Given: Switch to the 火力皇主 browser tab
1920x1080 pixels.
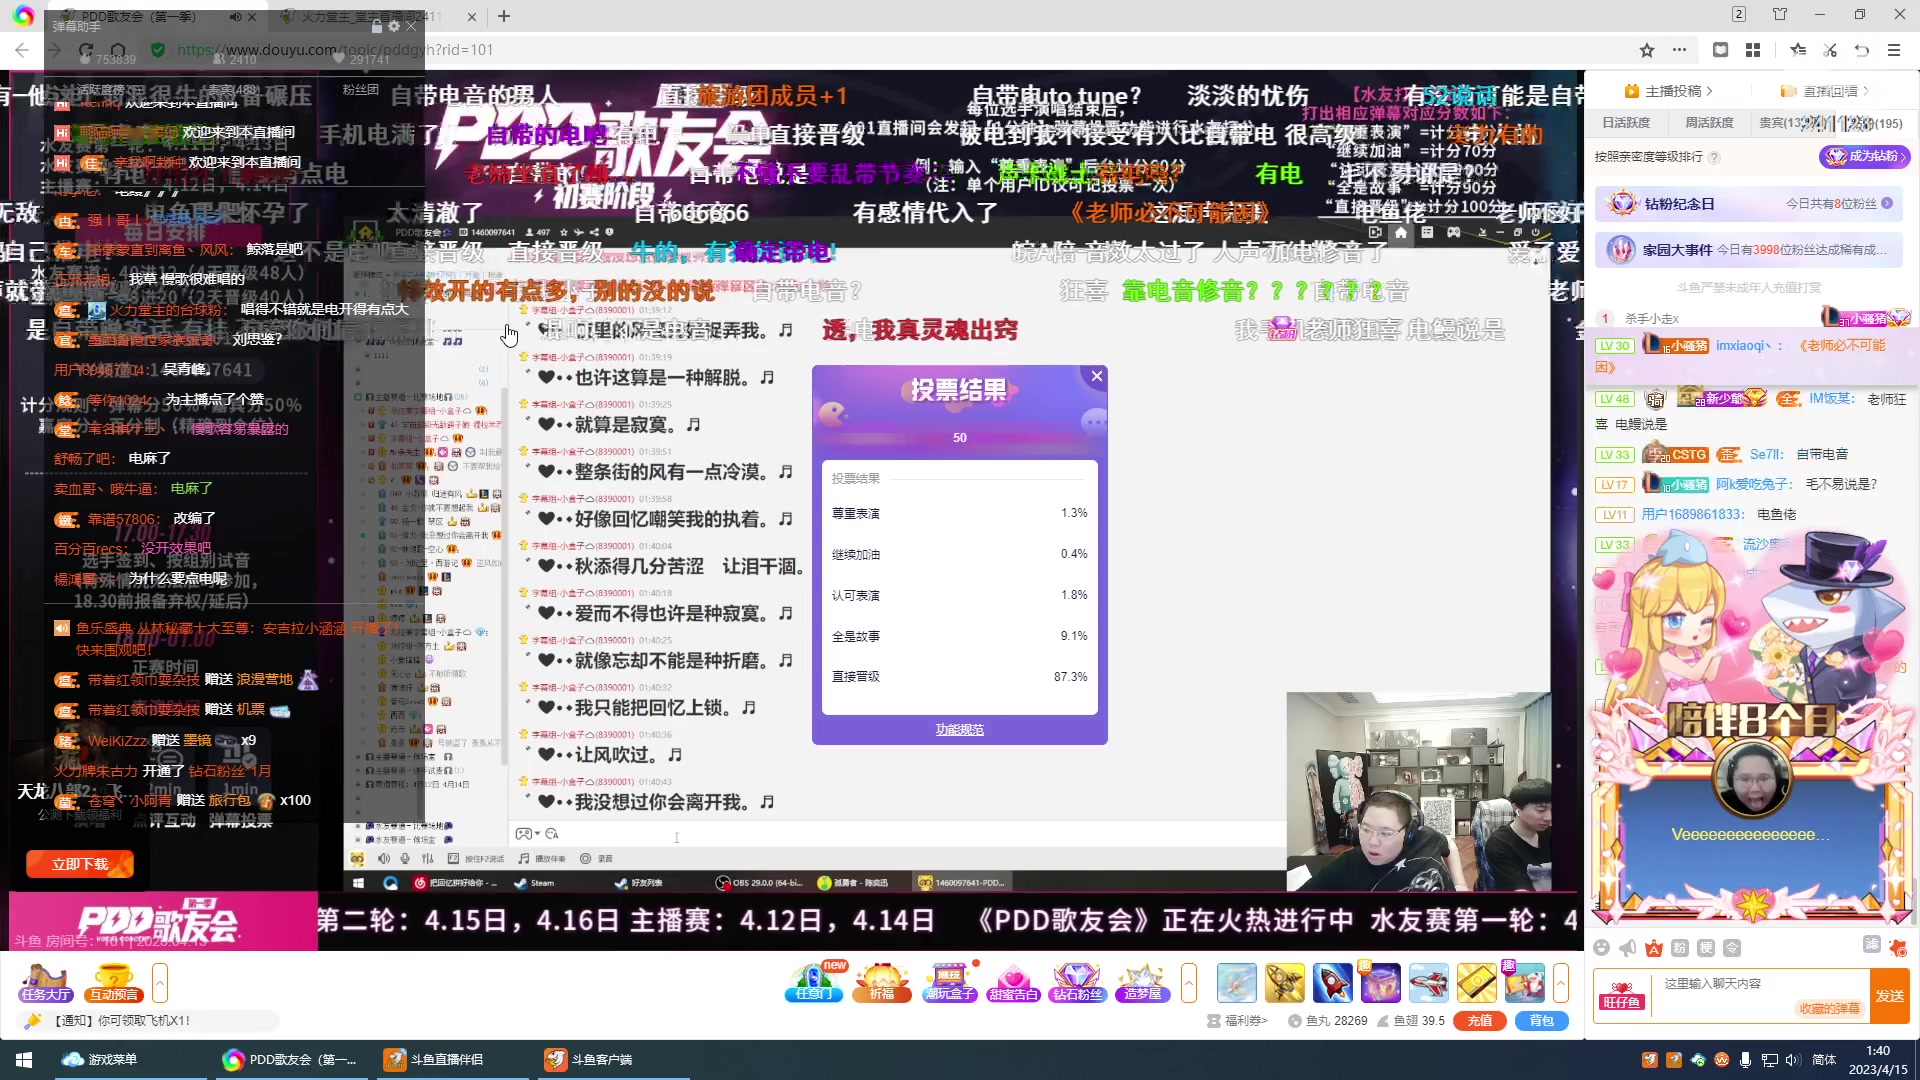Looking at the screenshot, I should (x=378, y=17).
